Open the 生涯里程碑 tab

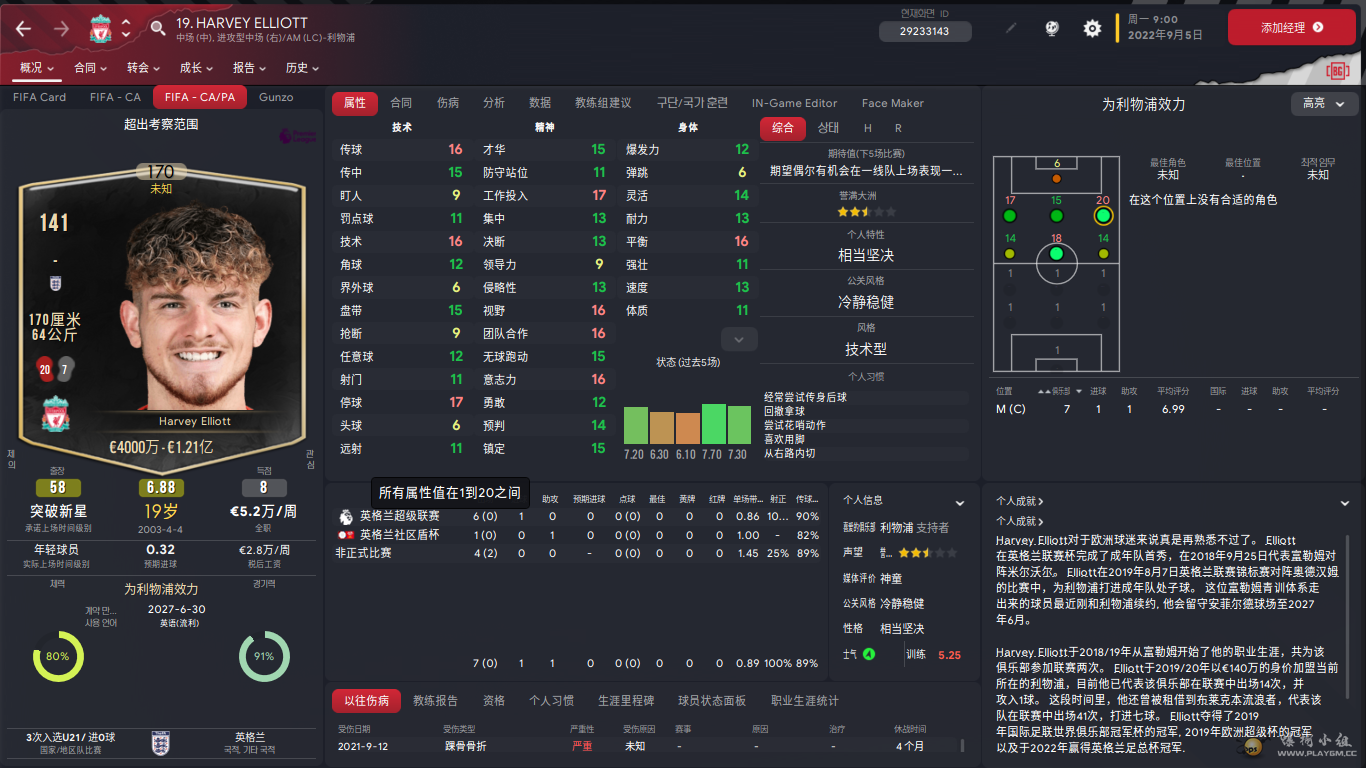point(626,701)
